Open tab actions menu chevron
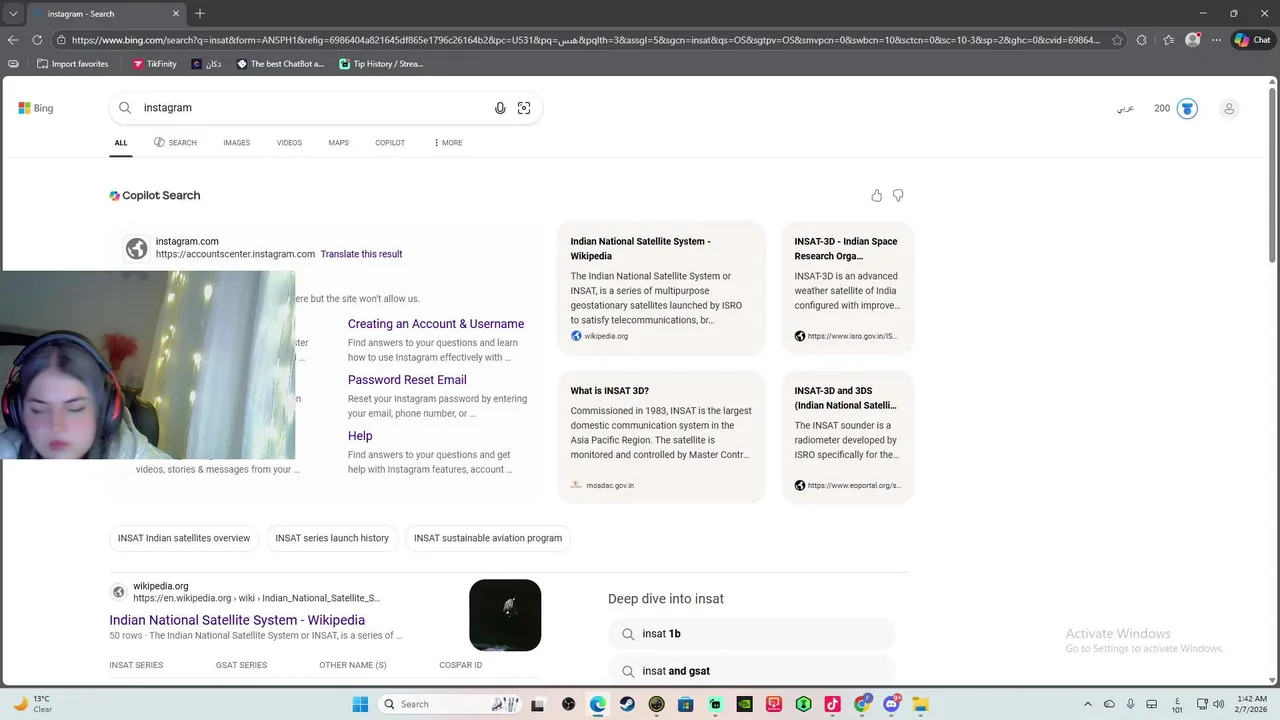 (13, 14)
